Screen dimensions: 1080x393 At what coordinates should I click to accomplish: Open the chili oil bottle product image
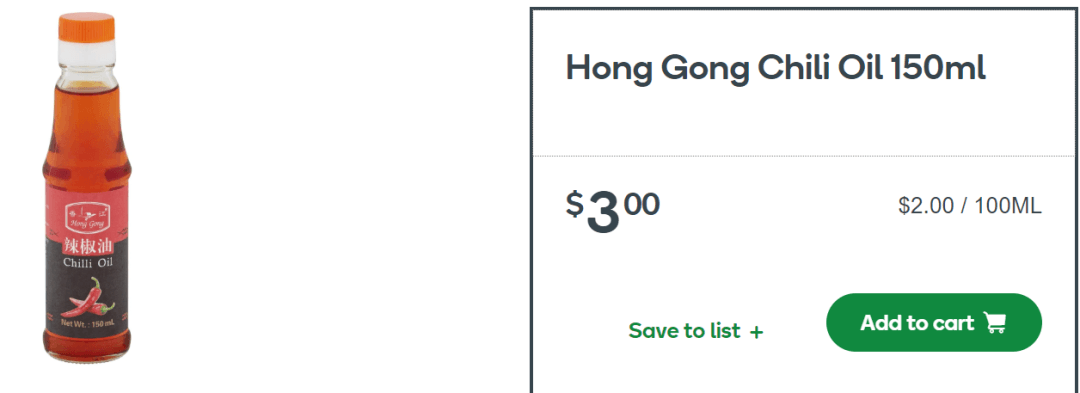pos(87,187)
